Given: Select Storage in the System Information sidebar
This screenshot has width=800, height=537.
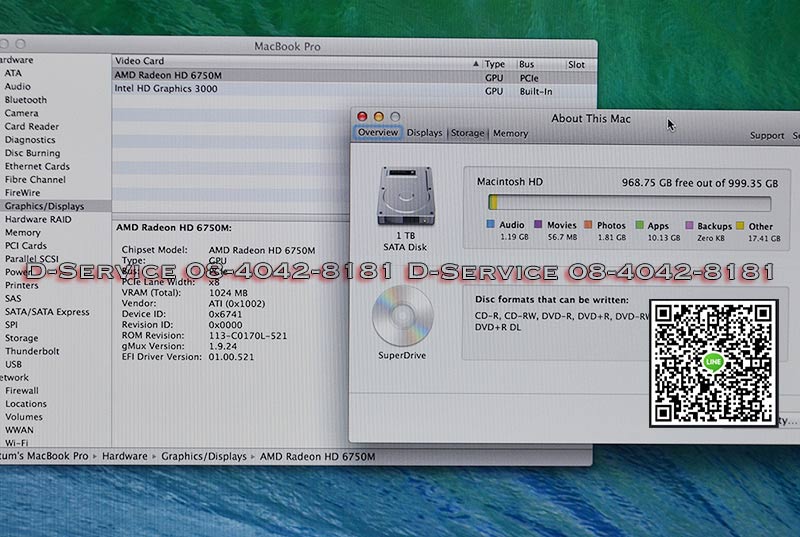Looking at the screenshot, I should pyautogui.click(x=21, y=338).
